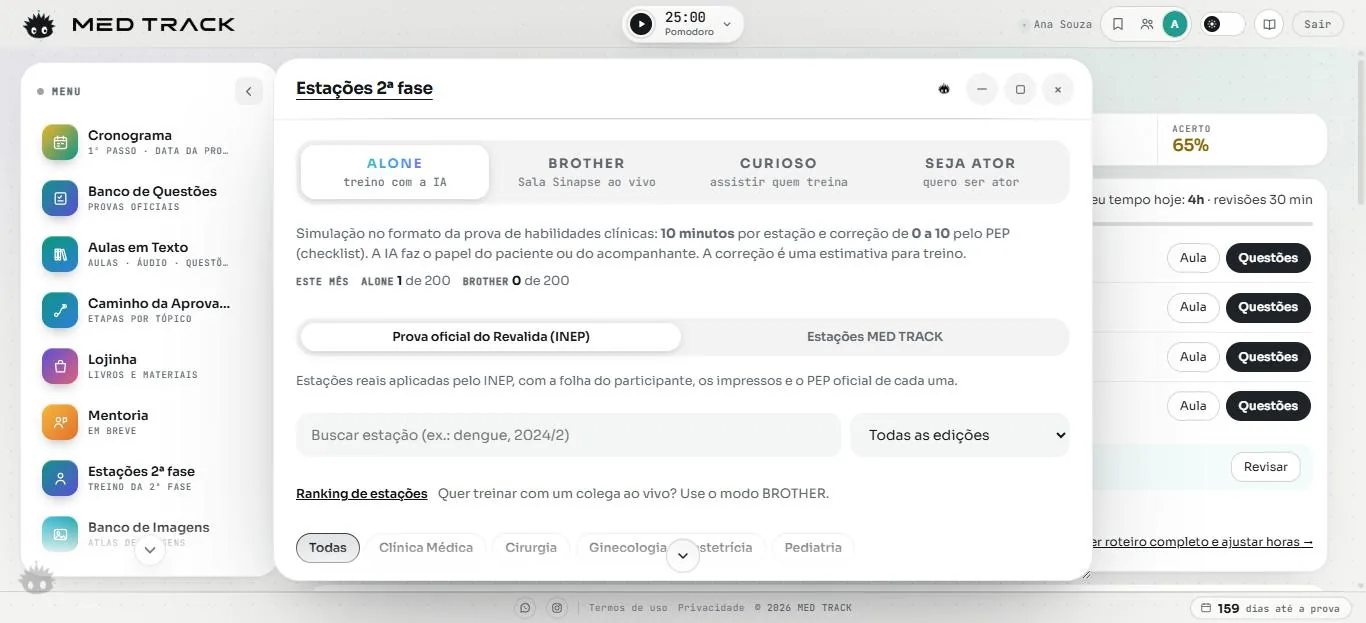Open the Todas as edições dropdown
This screenshot has width=1366, height=623.
point(960,435)
